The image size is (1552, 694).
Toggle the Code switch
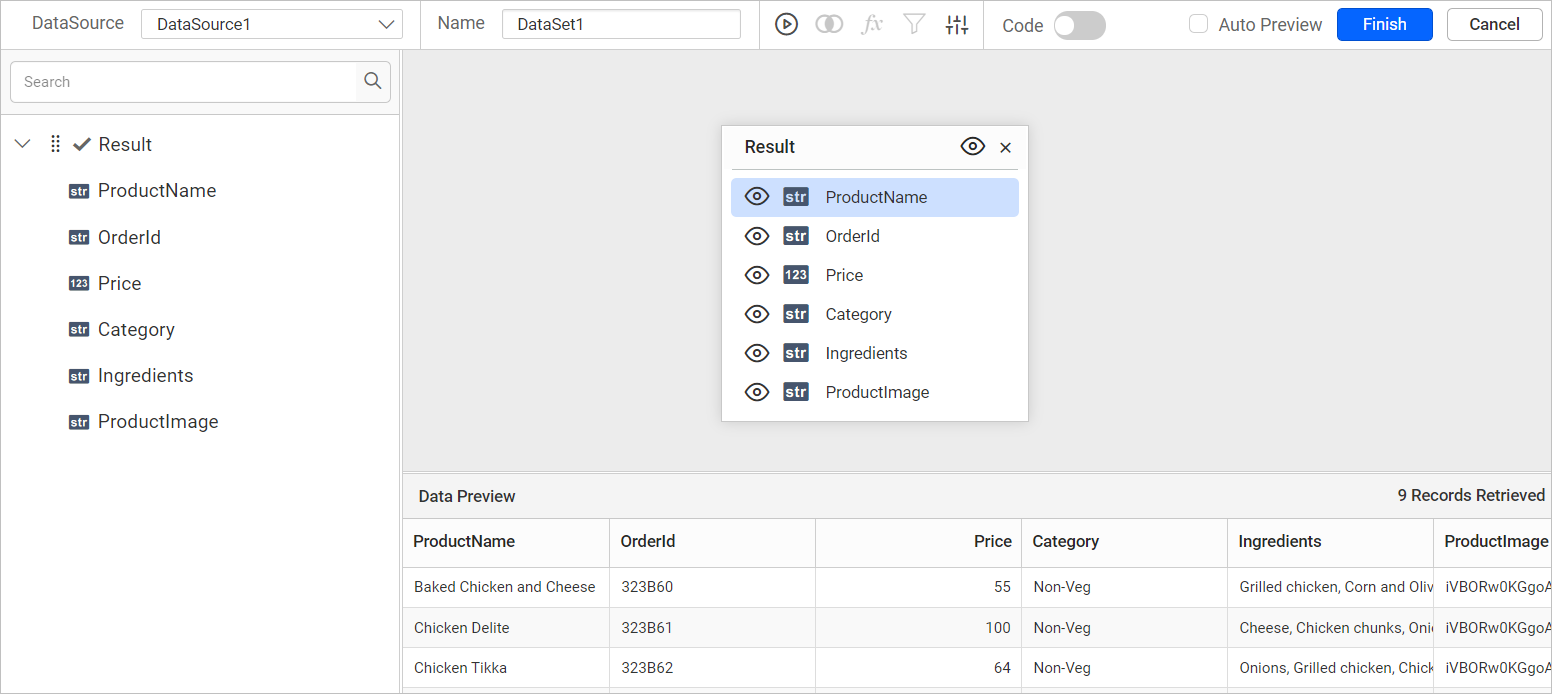1080,26
